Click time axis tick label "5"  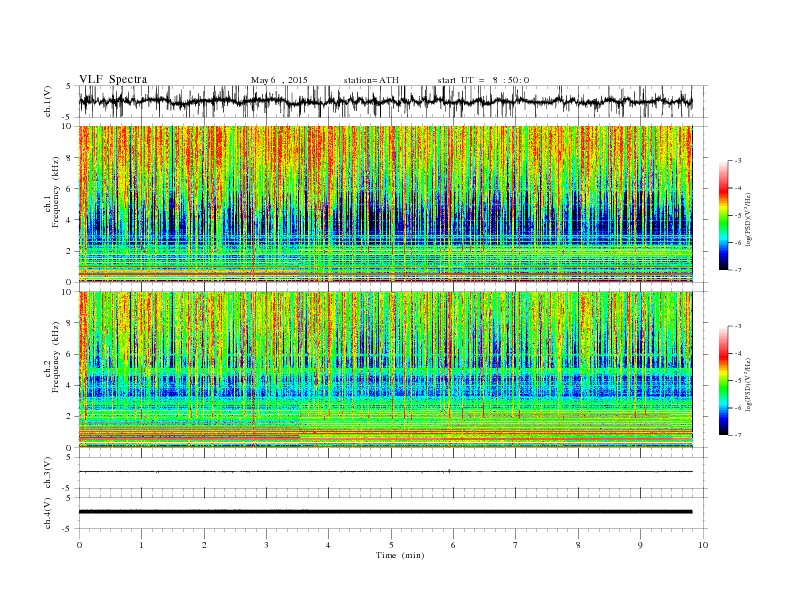391,545
